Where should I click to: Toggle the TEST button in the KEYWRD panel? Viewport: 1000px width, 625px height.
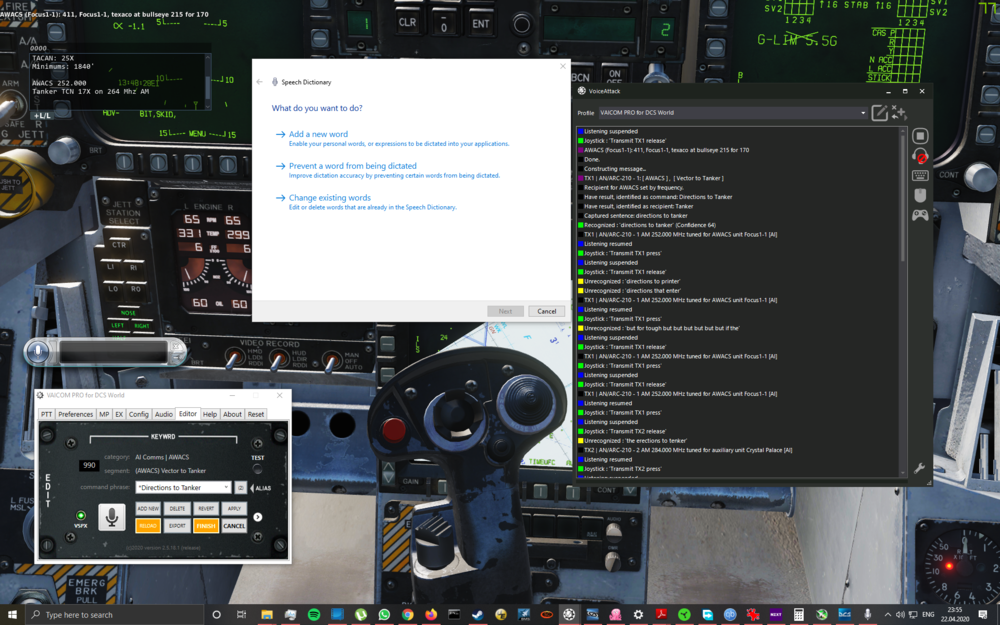click(x=258, y=467)
